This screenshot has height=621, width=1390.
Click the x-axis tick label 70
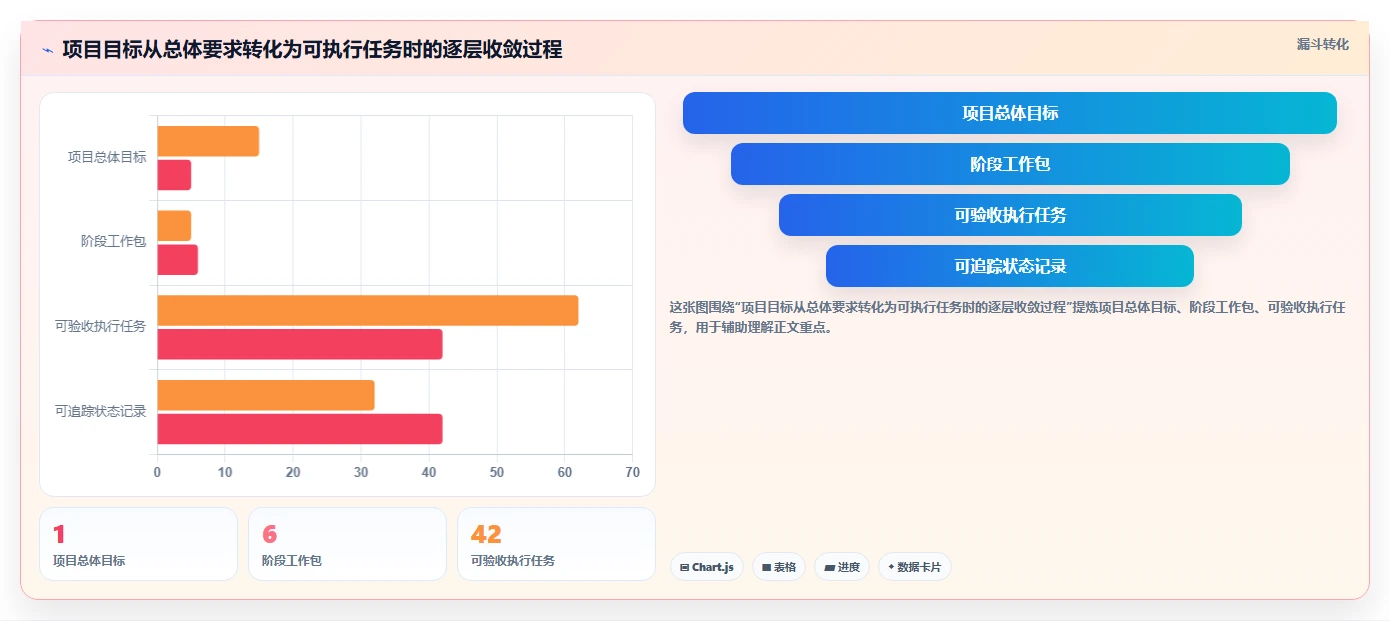tap(632, 472)
